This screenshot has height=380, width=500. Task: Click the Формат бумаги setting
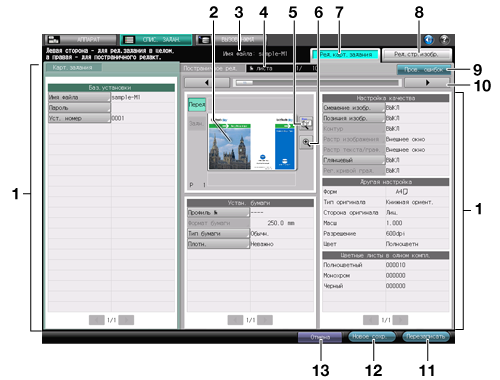click(218, 223)
